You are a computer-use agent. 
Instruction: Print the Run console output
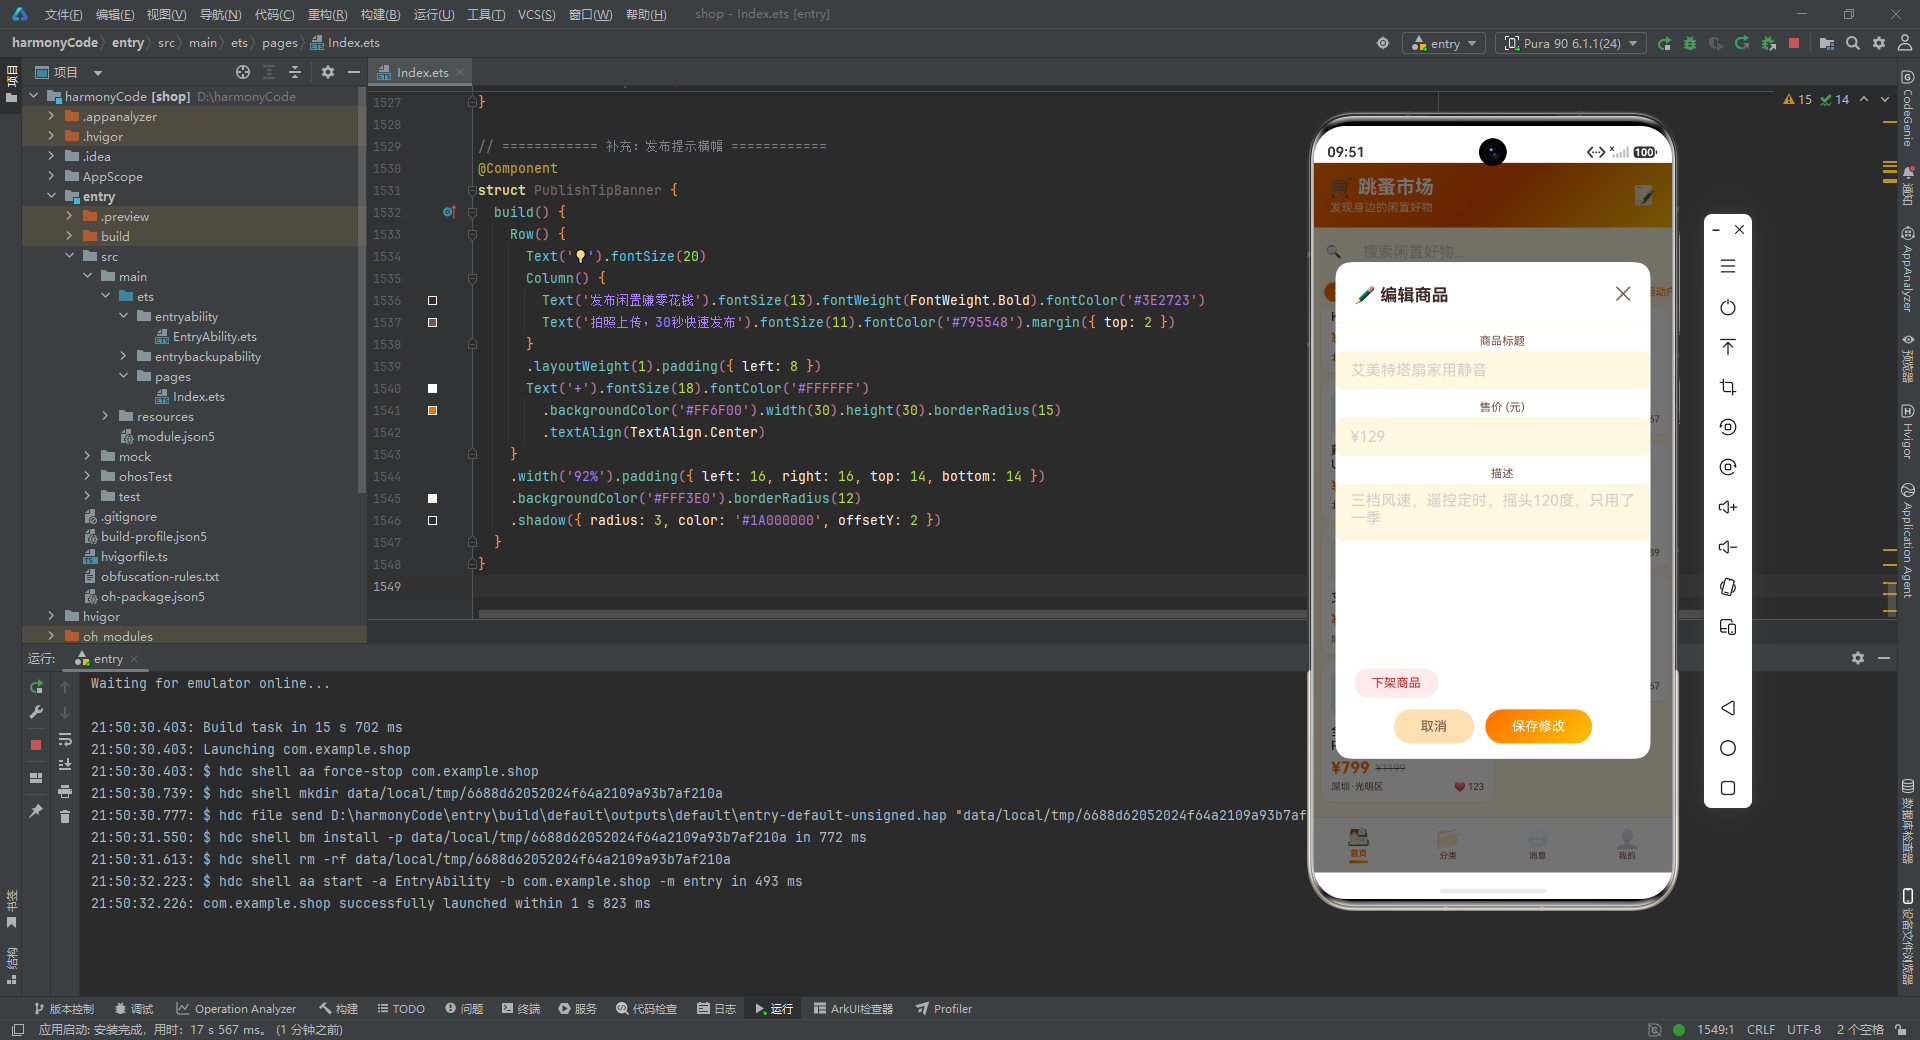tap(65, 791)
